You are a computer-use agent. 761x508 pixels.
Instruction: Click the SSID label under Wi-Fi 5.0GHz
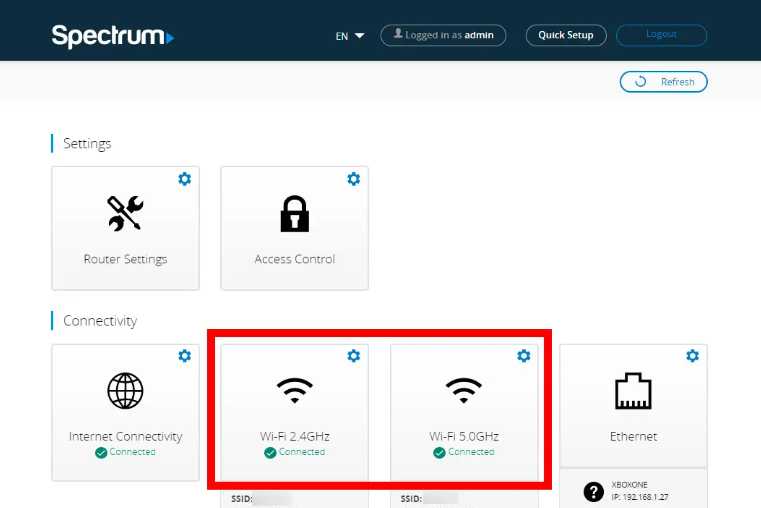(x=411, y=499)
